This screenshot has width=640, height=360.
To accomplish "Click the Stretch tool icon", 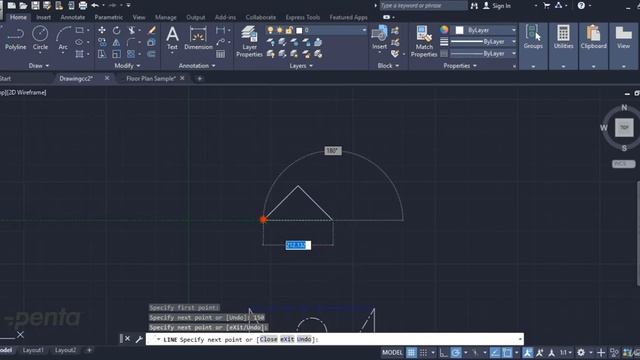I will [102, 54].
